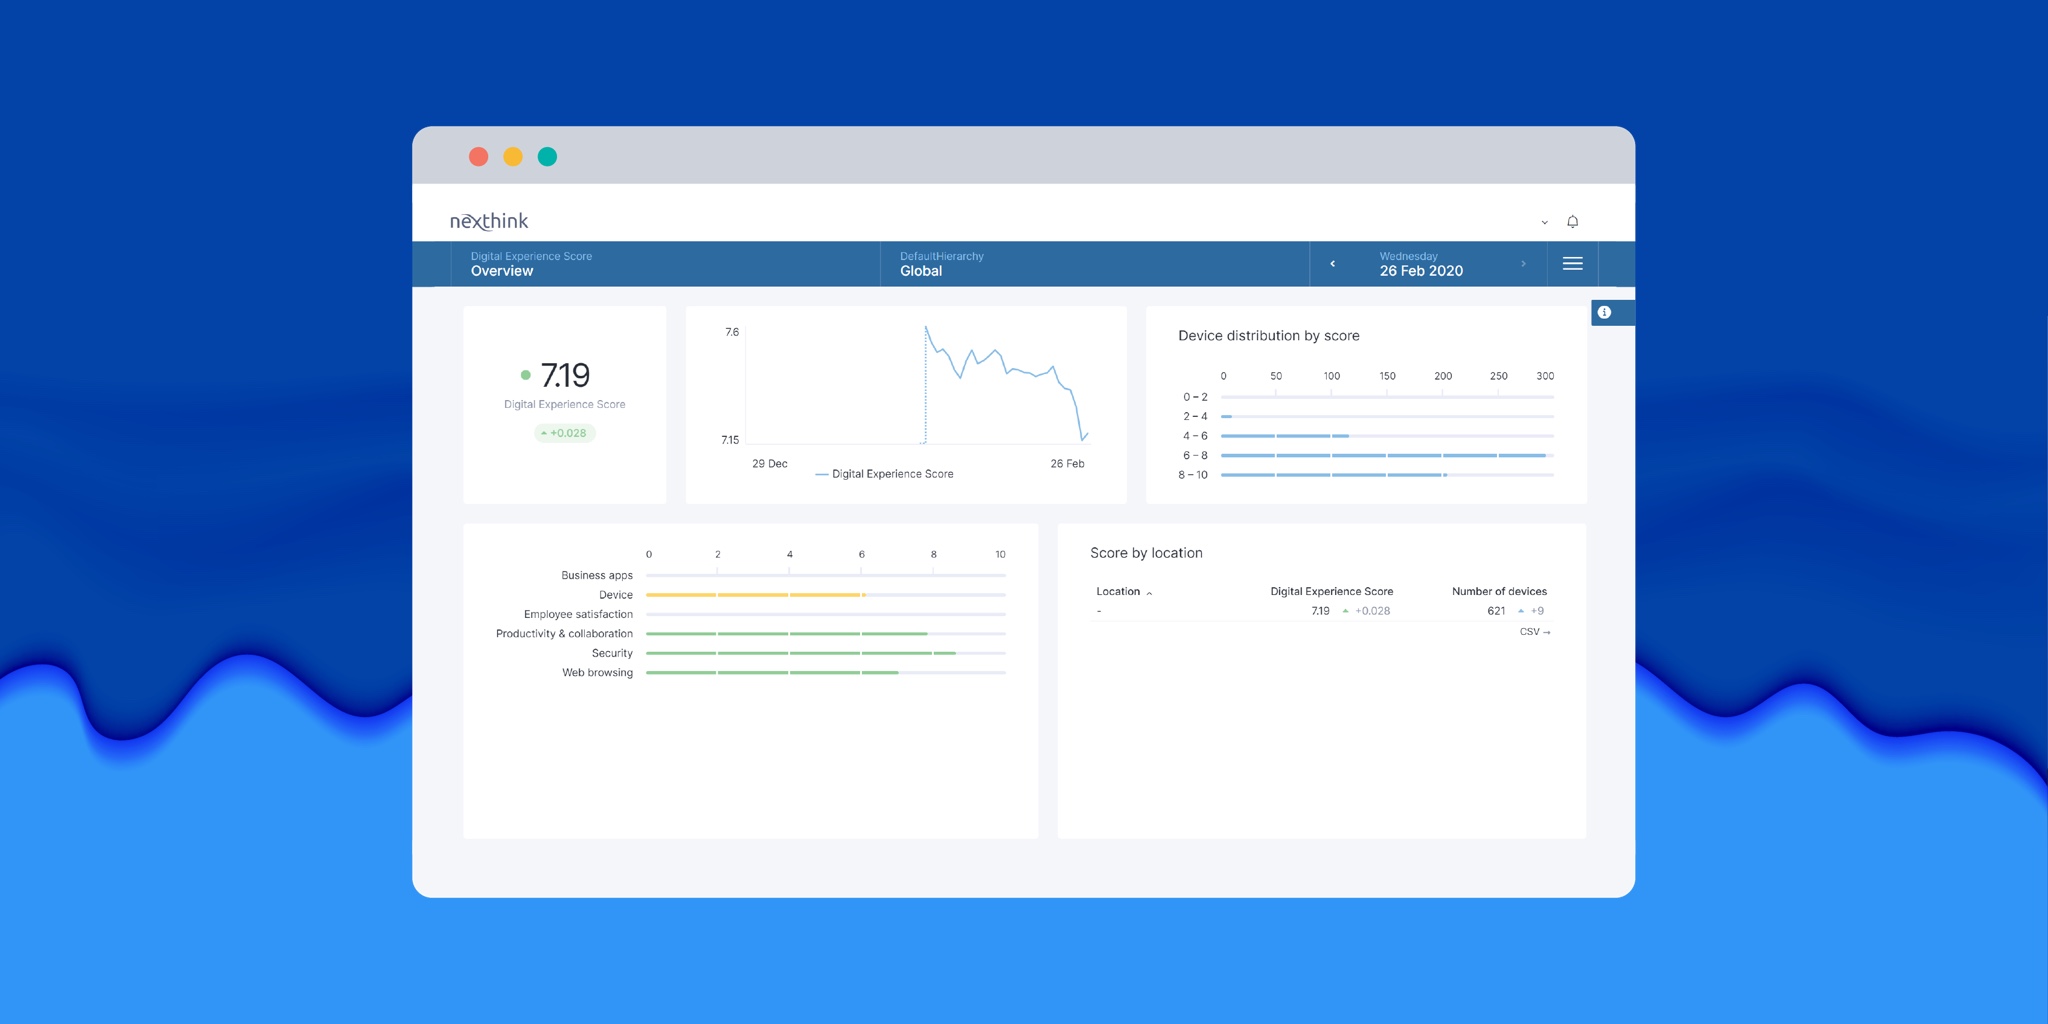The image size is (2048, 1024).
Task: Open the 26 Feb 2020 date picker
Action: coord(1424,263)
